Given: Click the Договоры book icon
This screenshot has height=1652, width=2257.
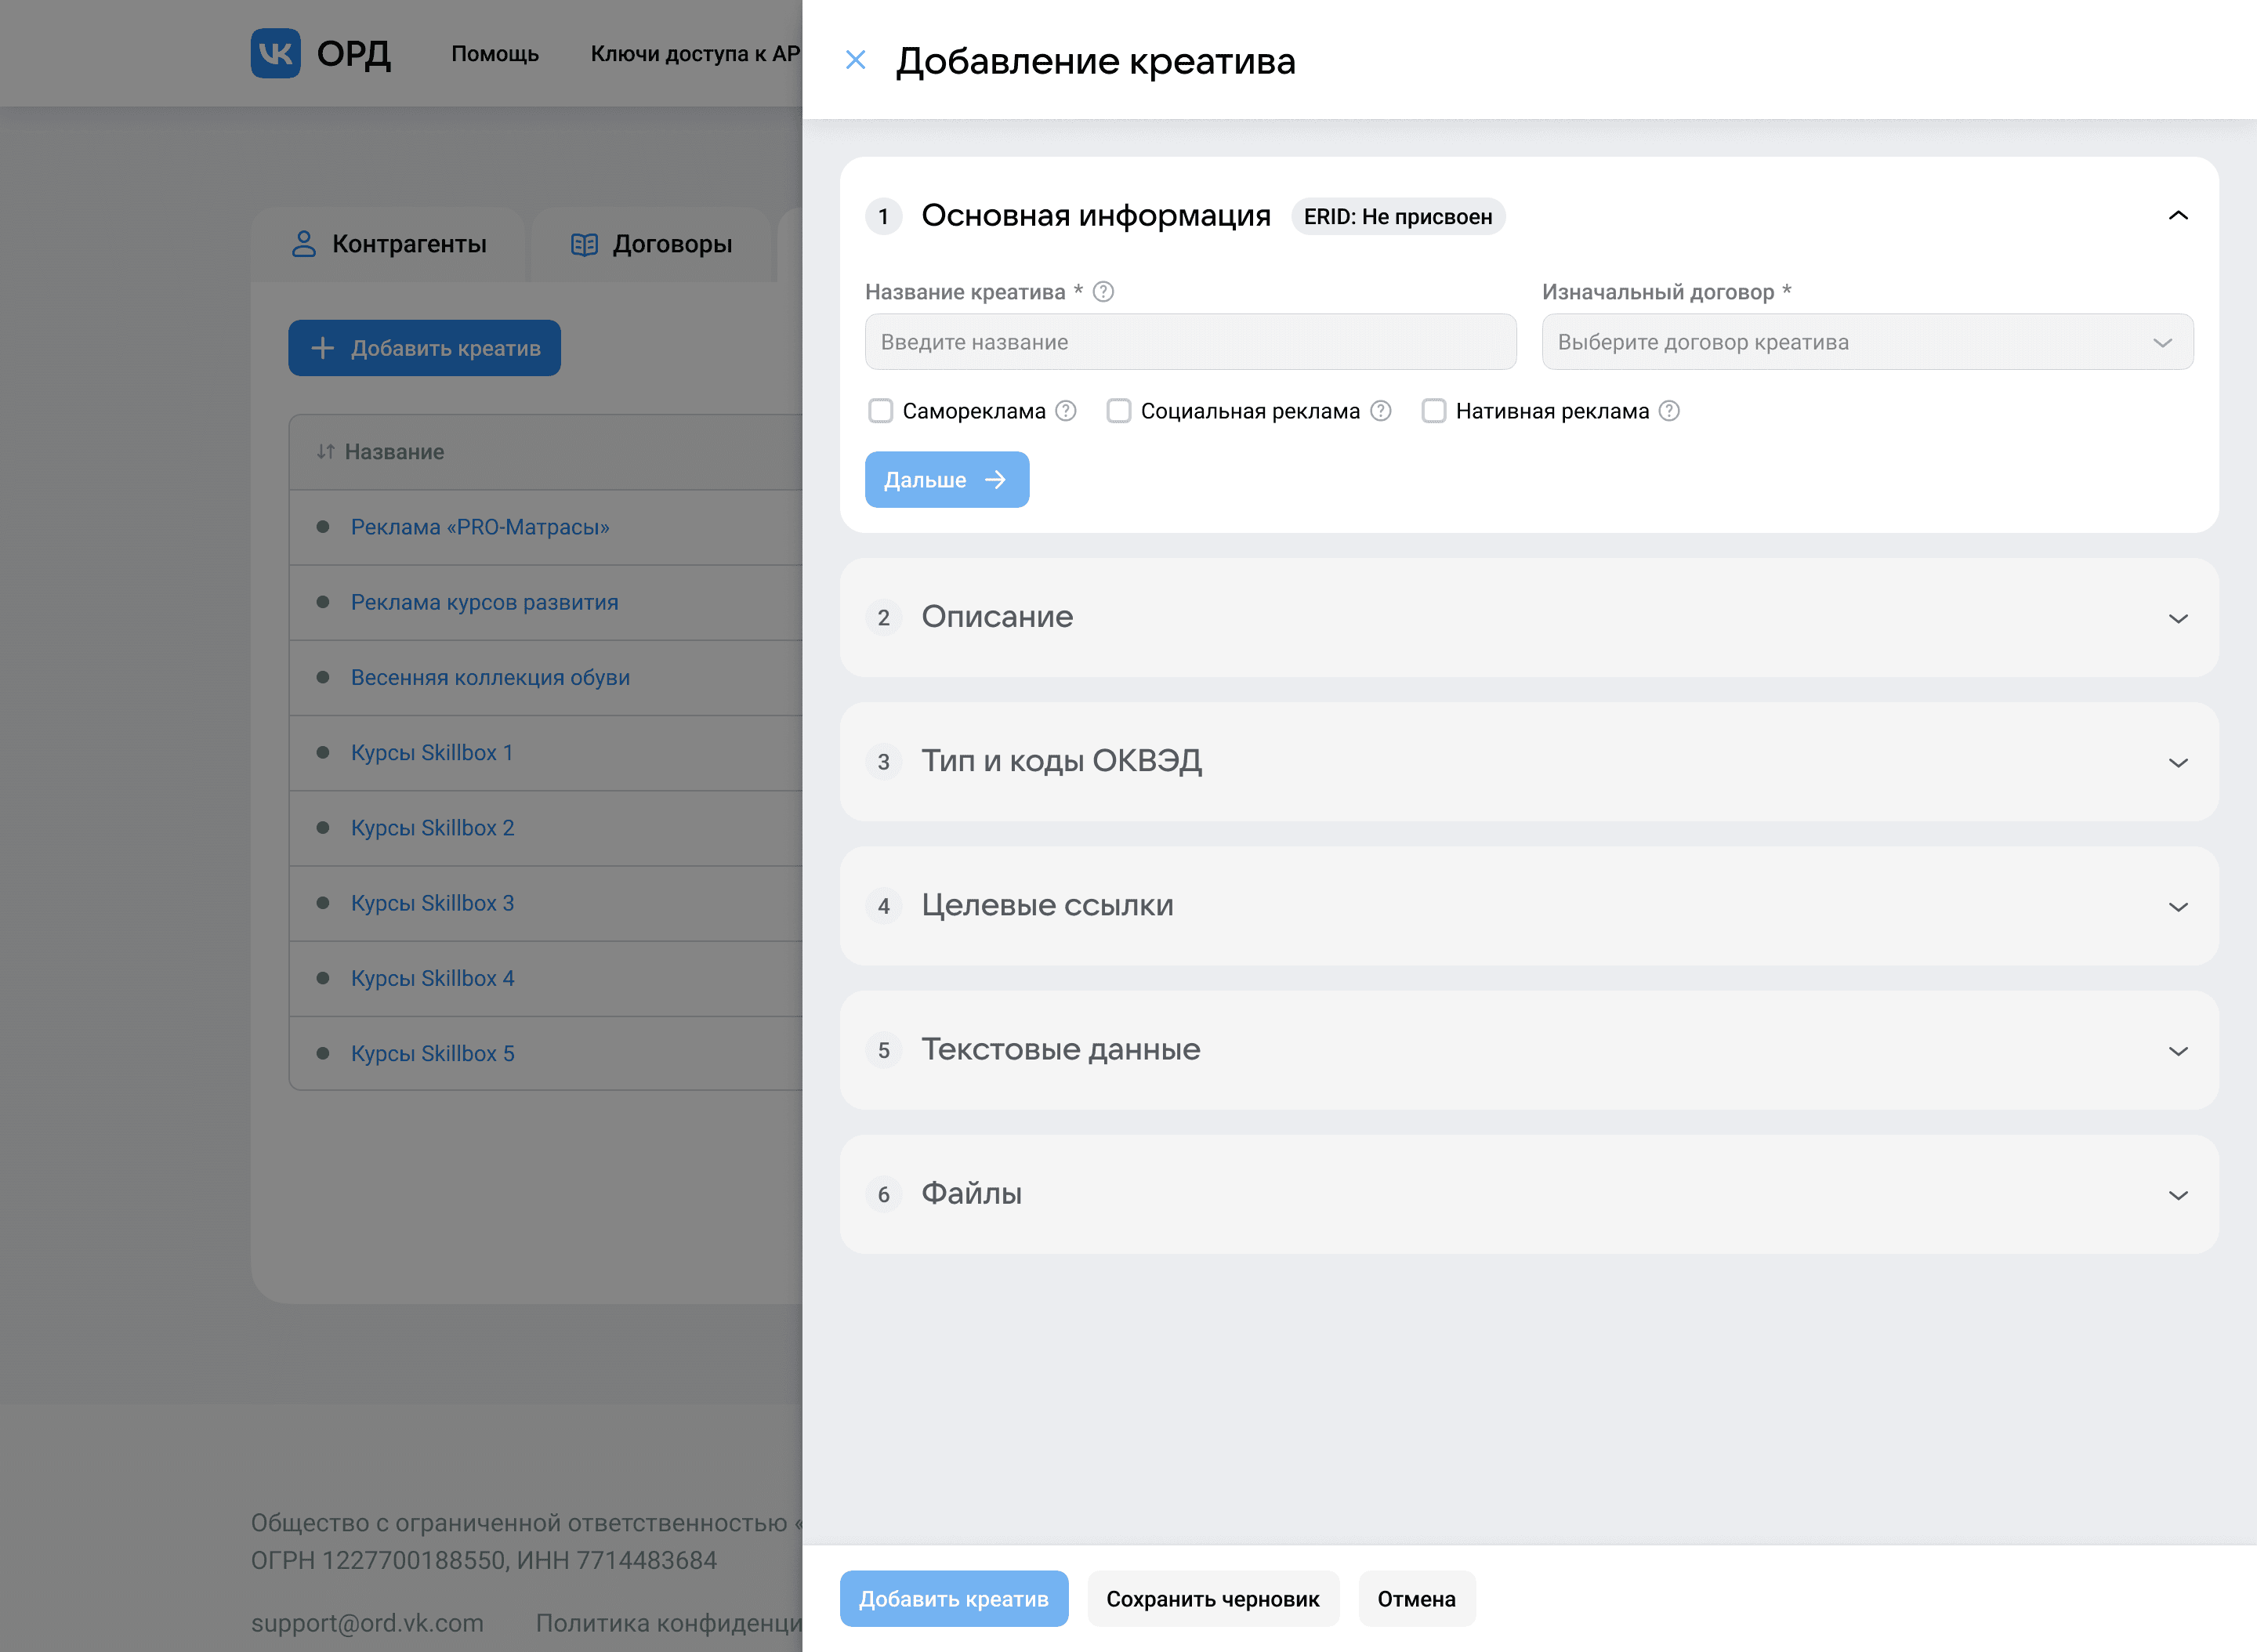Looking at the screenshot, I should 584,244.
